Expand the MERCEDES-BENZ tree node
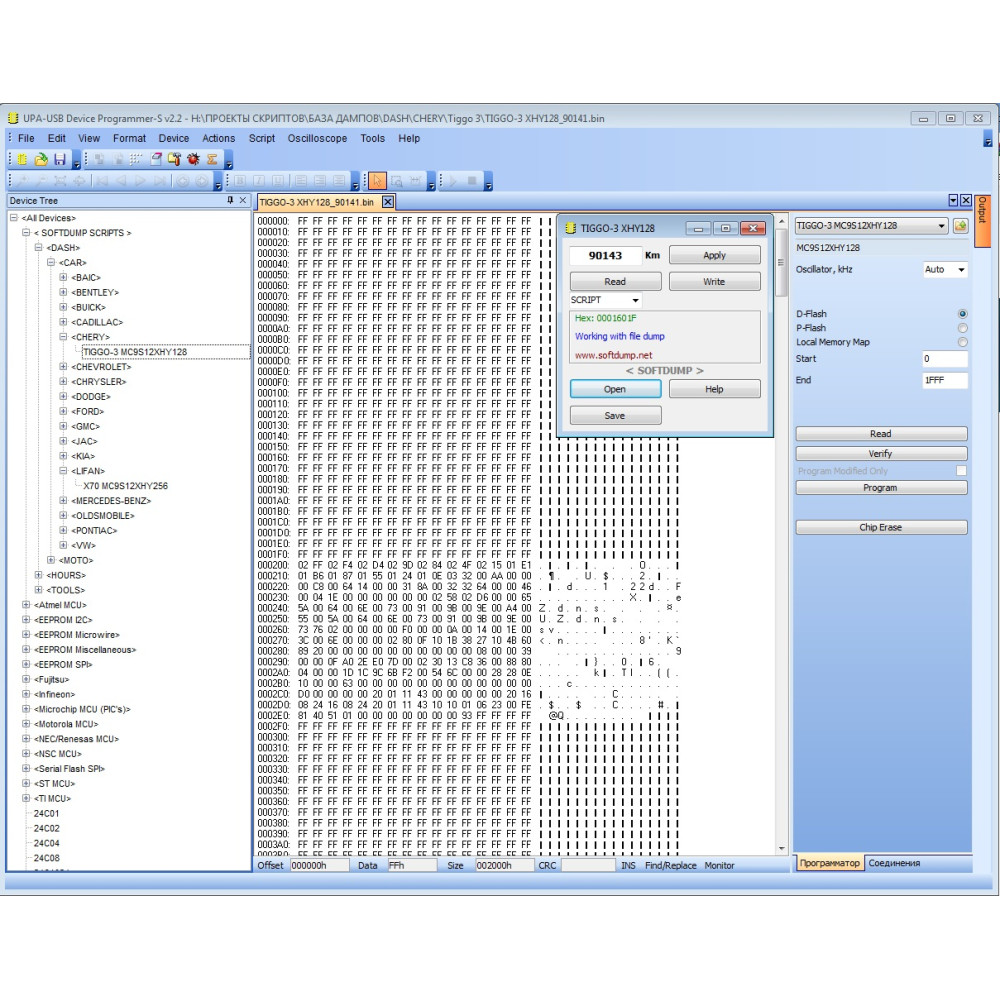Image resolution: width=1000 pixels, height=1000 pixels. (x=63, y=501)
